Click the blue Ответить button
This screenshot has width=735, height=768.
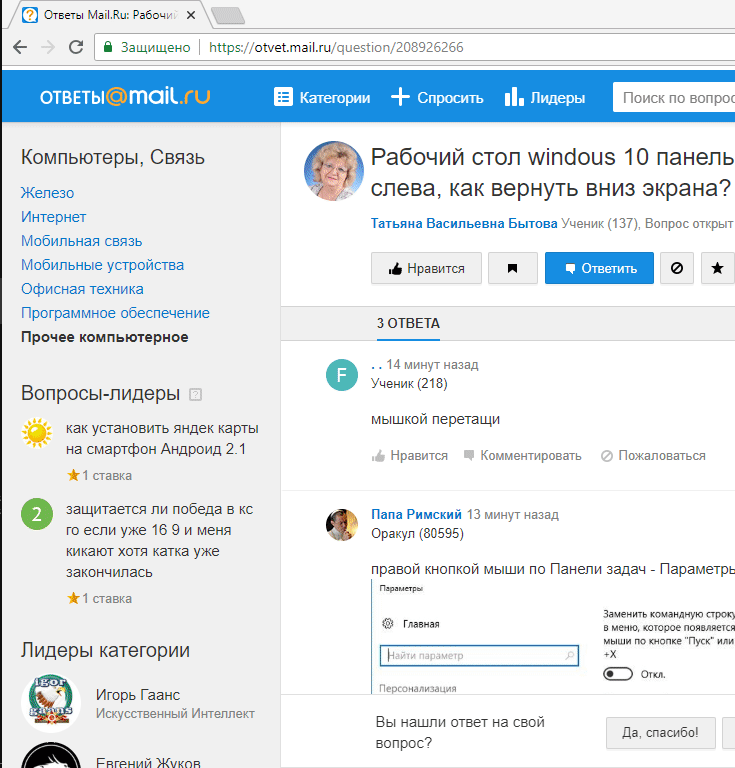coord(599,268)
